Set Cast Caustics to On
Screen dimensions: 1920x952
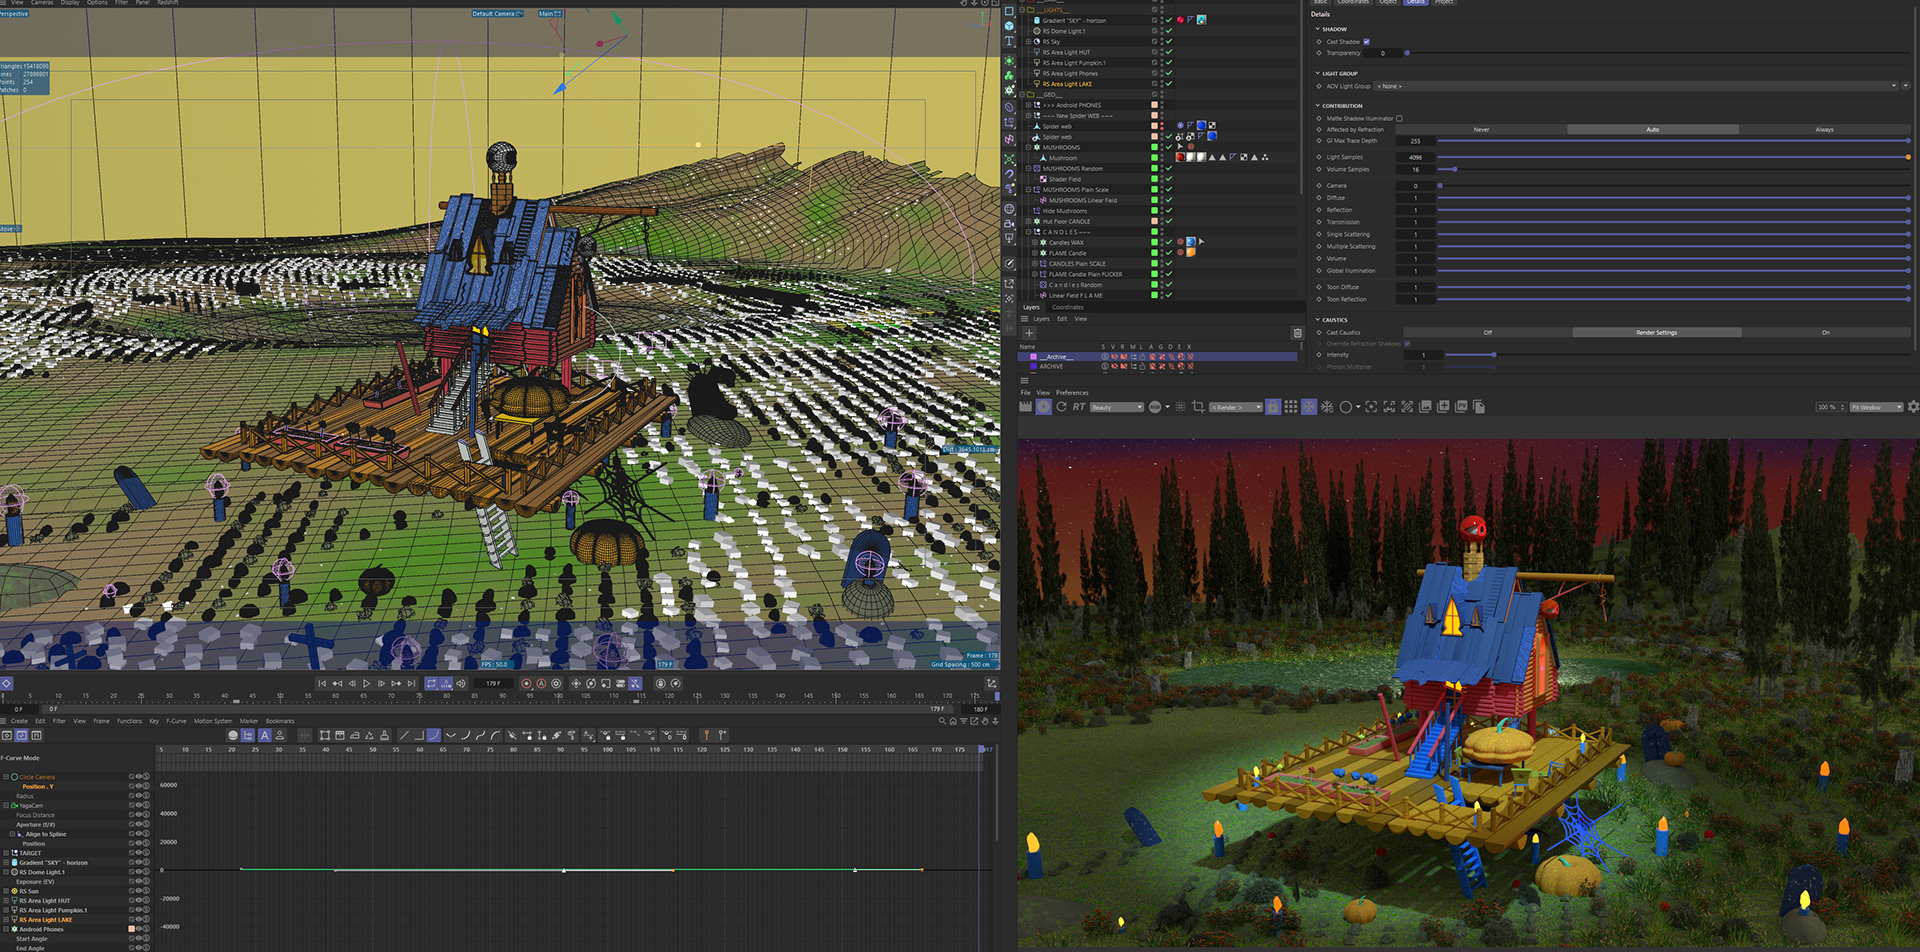[x=1826, y=332]
